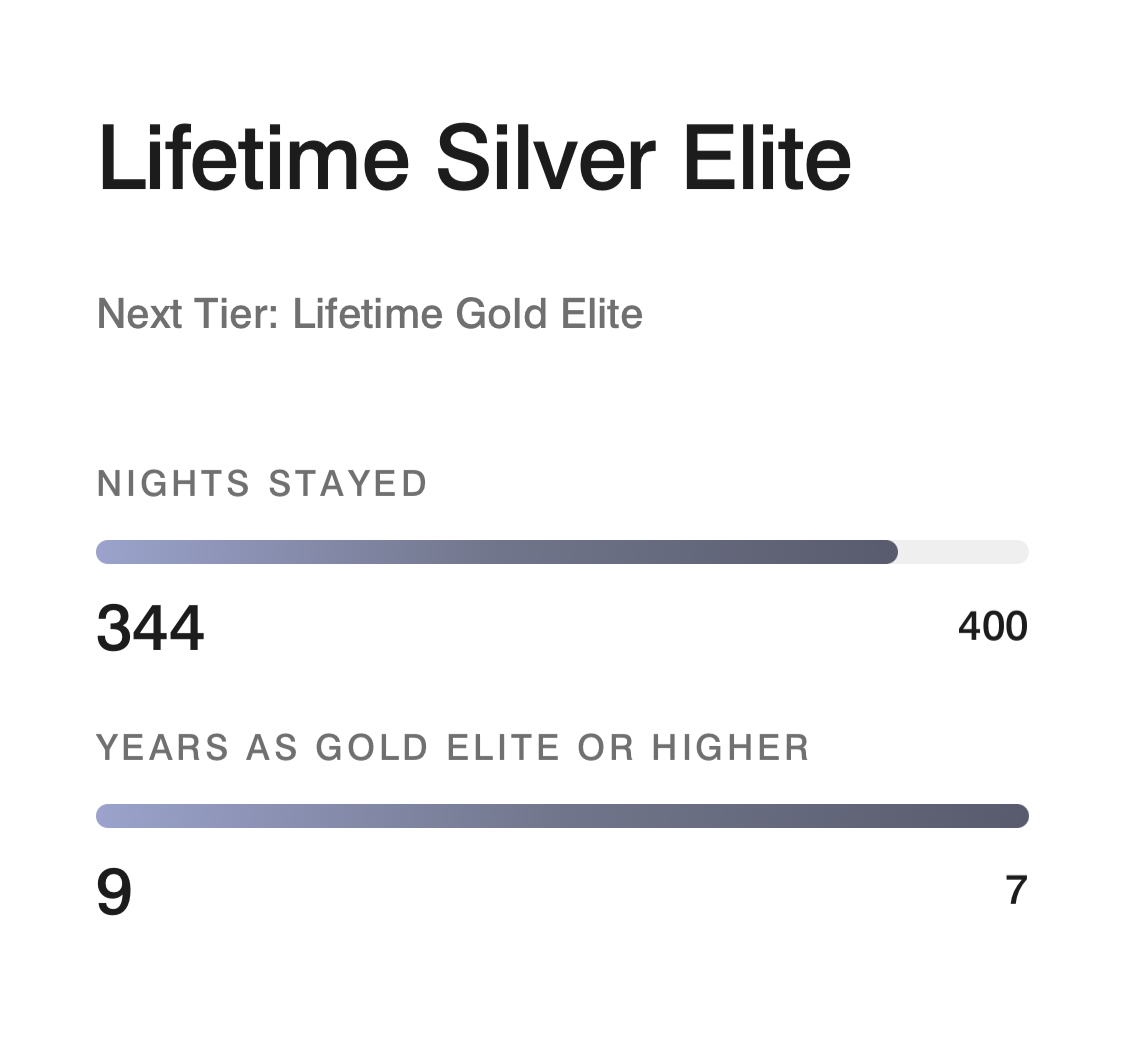
Task: Click the NIGHTS STAYED label
Action: click(x=260, y=483)
